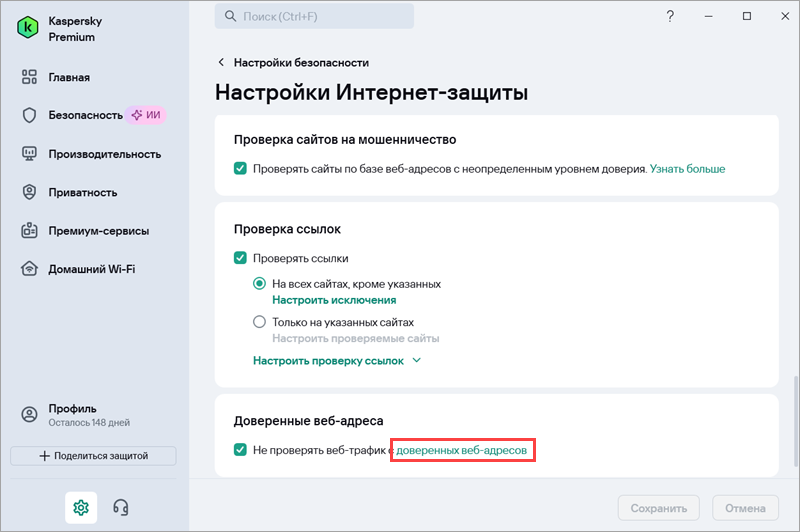This screenshot has width=800, height=532.
Task: Toggle the fraud site database check checkbox
Action: (240, 168)
